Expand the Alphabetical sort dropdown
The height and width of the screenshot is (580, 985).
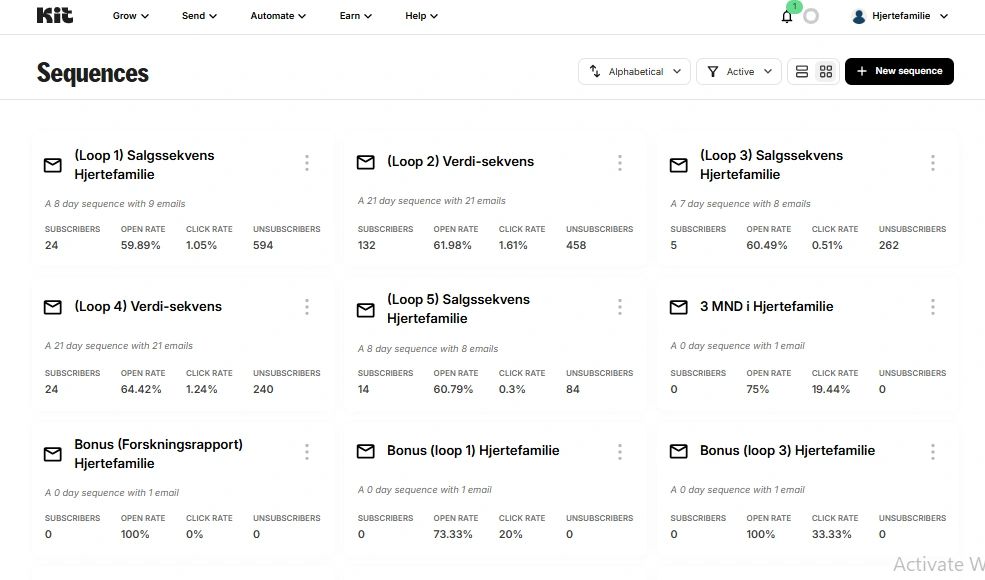point(634,72)
